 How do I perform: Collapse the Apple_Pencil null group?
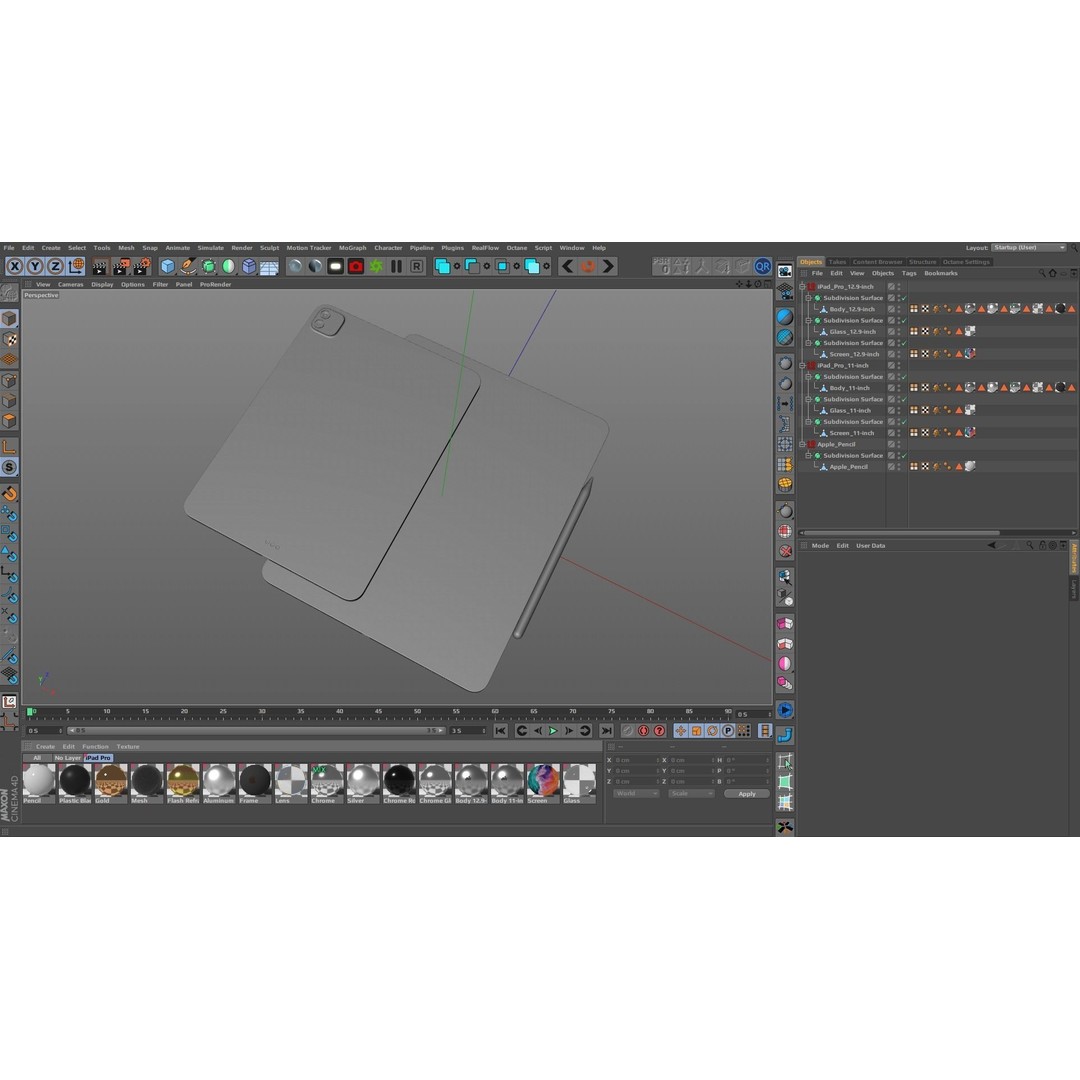[x=802, y=444]
